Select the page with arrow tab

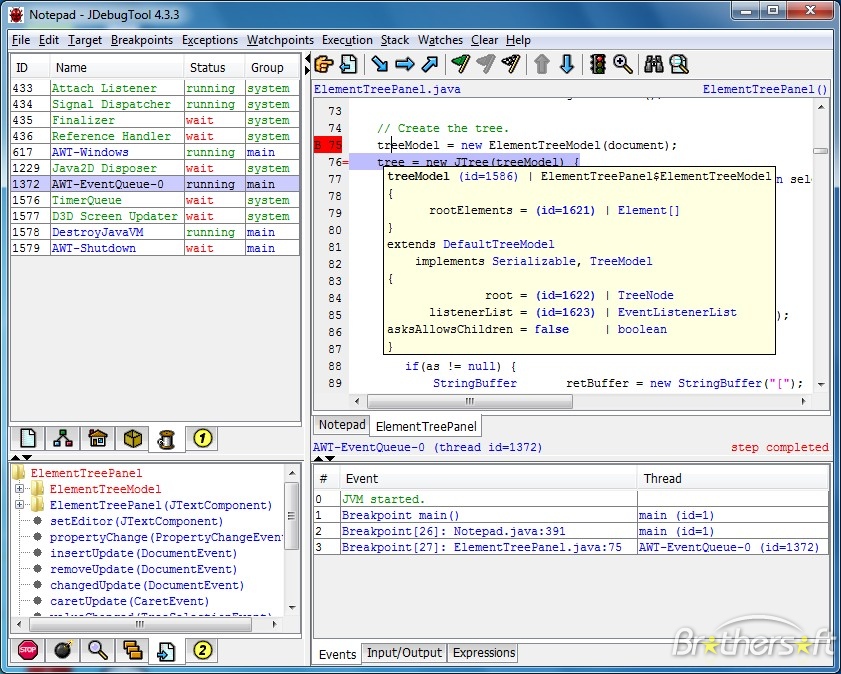pos(167,651)
